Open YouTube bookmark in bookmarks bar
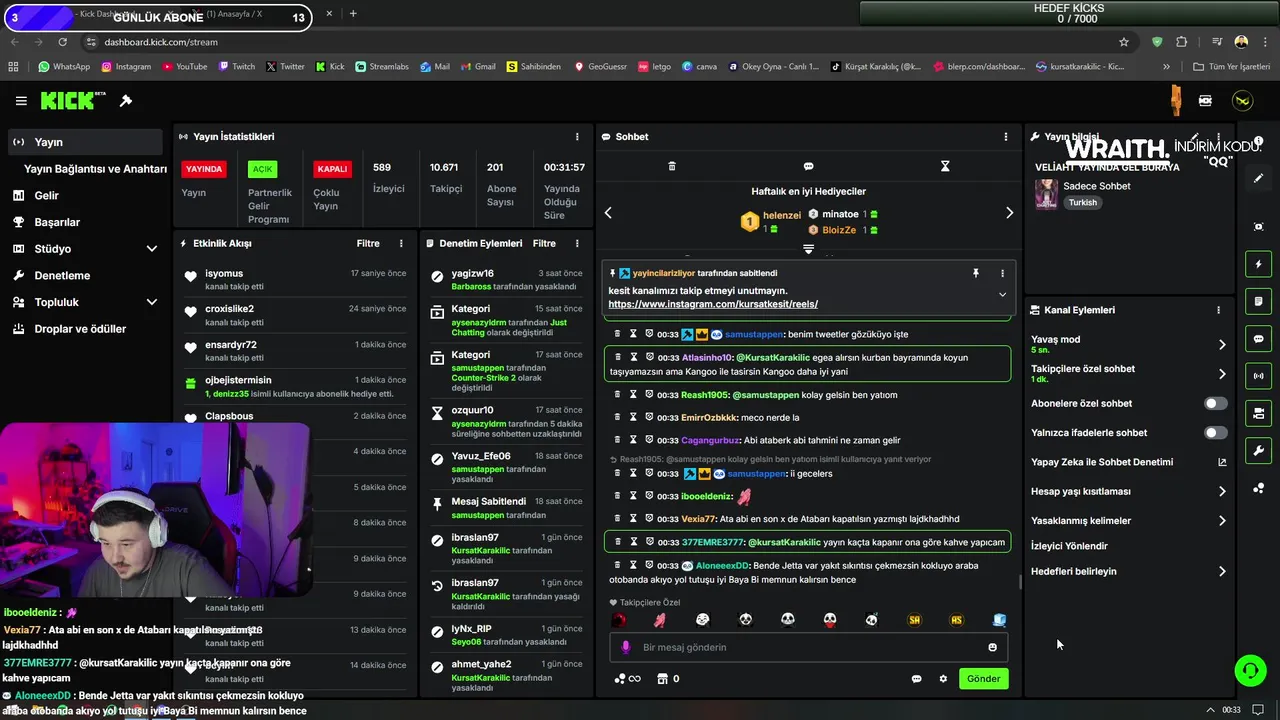Screen dimensions: 1280x720 pos(185,67)
